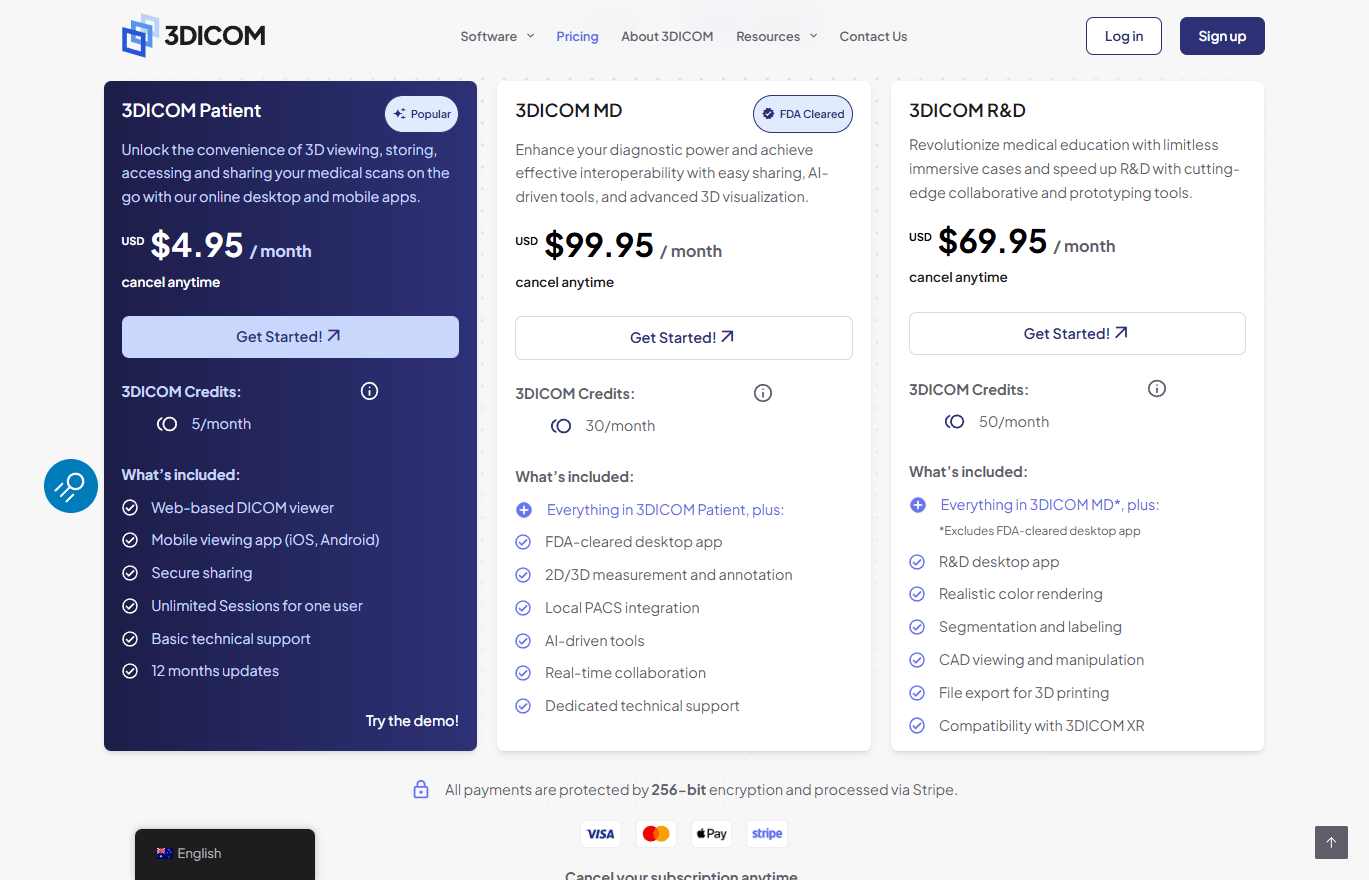Click the round blue floating widget button
The height and width of the screenshot is (880, 1369).
(x=71, y=486)
